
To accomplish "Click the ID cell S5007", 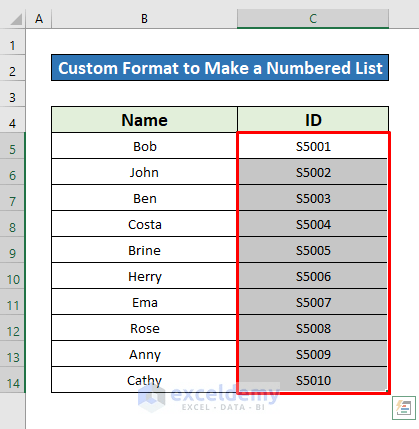I will point(313,302).
